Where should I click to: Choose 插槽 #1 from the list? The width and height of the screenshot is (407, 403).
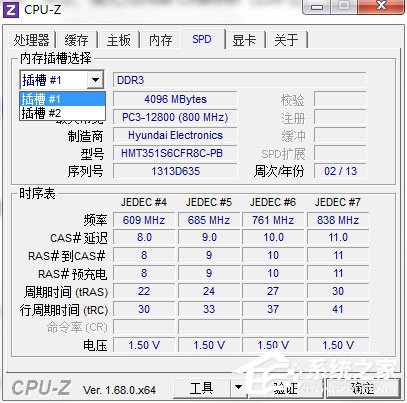tap(63, 99)
